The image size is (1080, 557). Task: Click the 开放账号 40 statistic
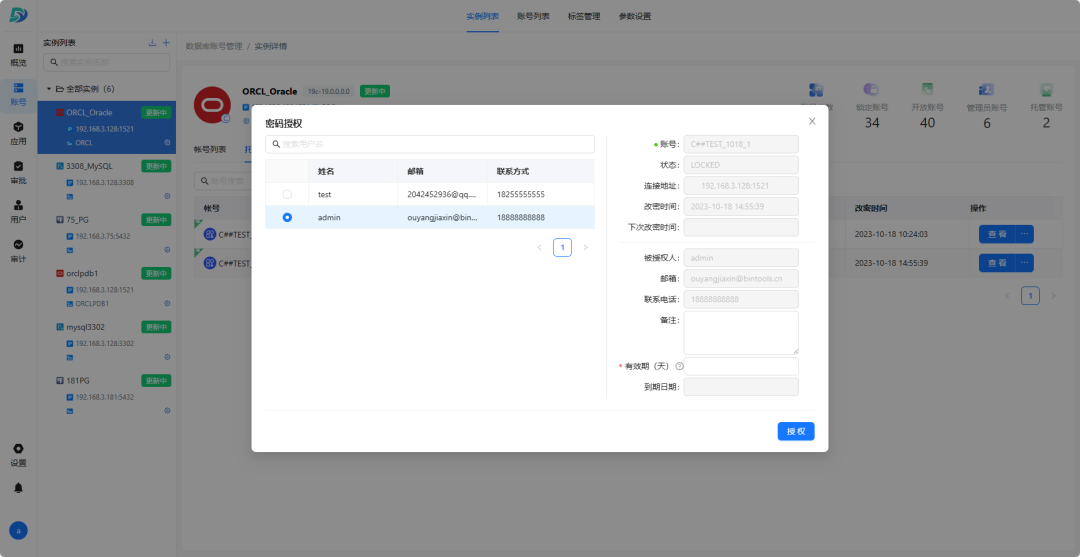pyautogui.click(x=928, y=107)
